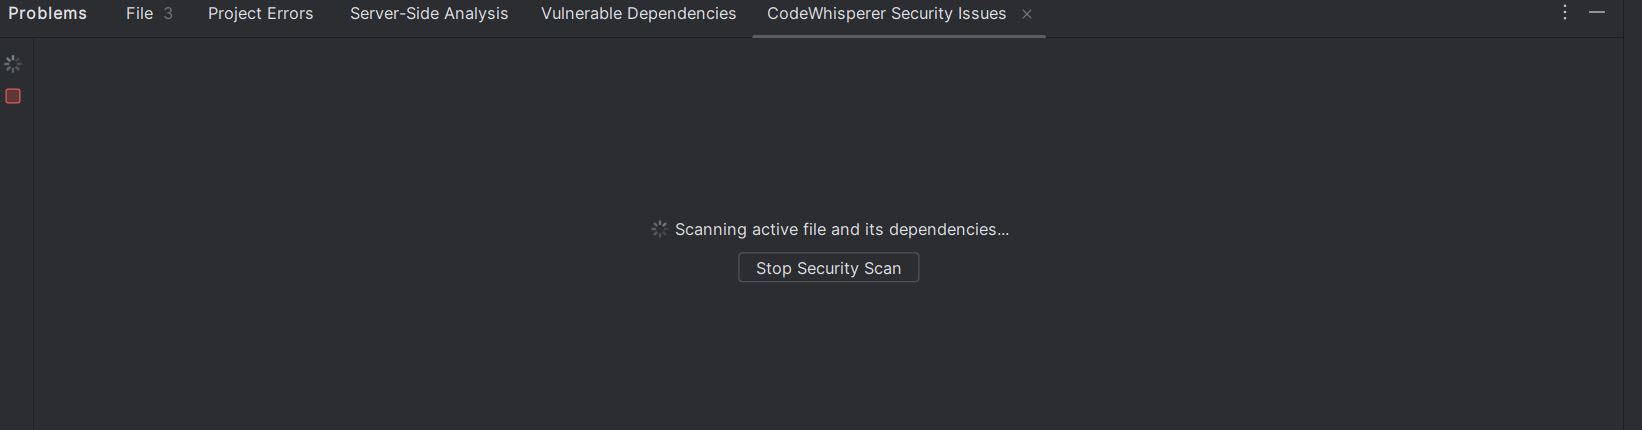Show the Vulnerable Dependencies tab

pyautogui.click(x=638, y=14)
